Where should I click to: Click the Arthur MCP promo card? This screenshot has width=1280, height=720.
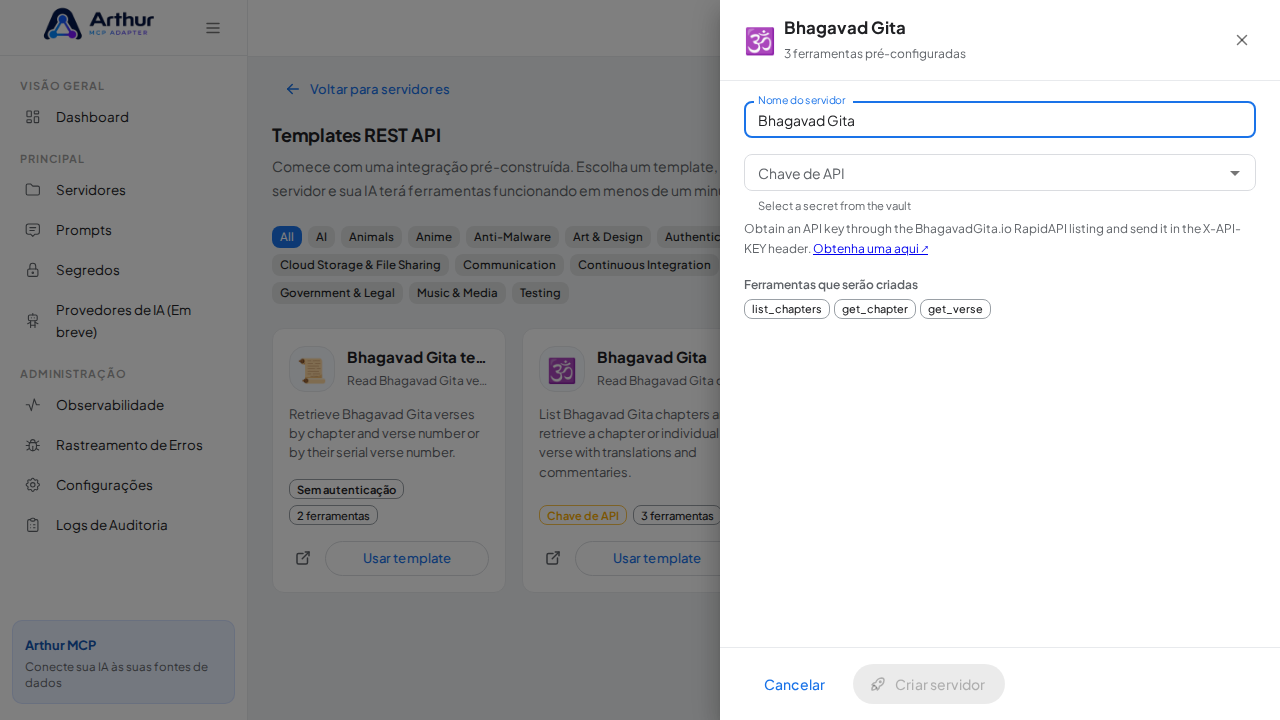click(x=123, y=662)
